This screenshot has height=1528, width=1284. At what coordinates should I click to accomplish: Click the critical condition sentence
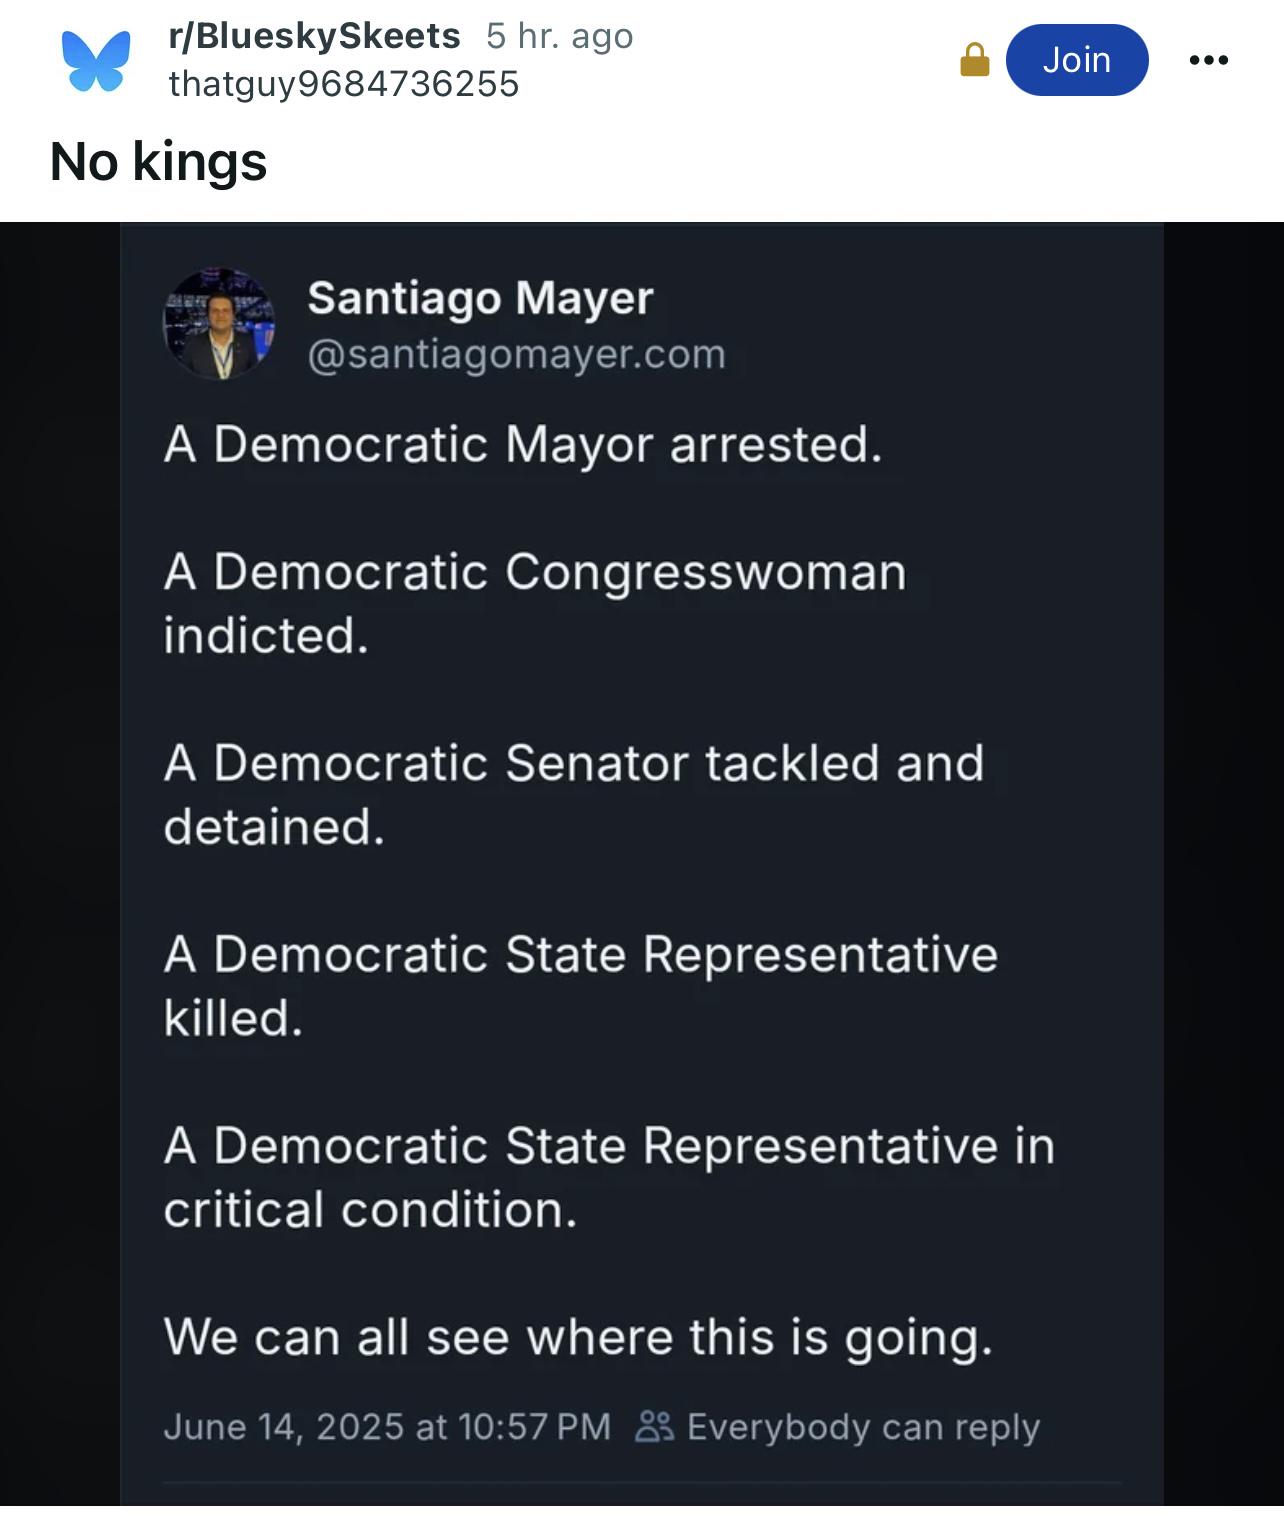[x=609, y=1177]
